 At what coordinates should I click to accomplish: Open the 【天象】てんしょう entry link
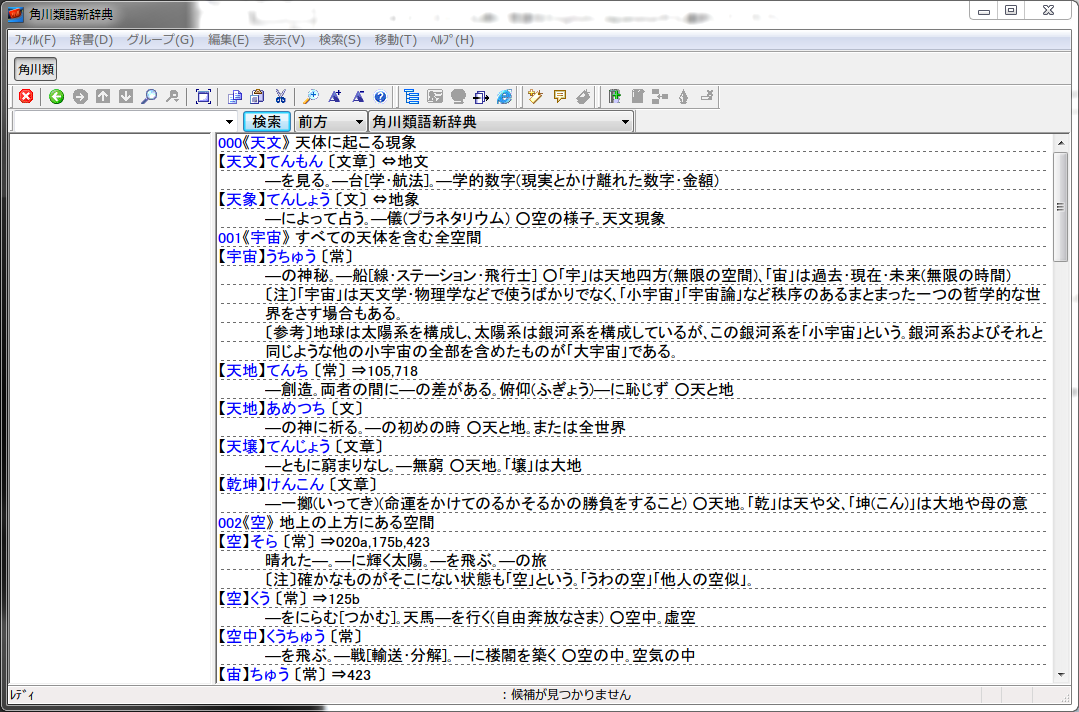tap(275, 199)
